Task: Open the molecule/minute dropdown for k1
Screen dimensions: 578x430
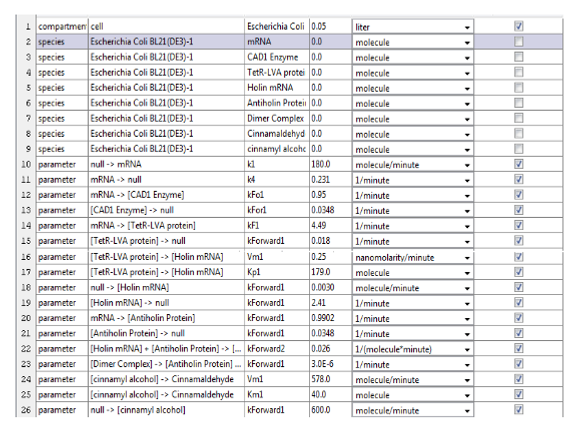Action: click(x=412, y=164)
